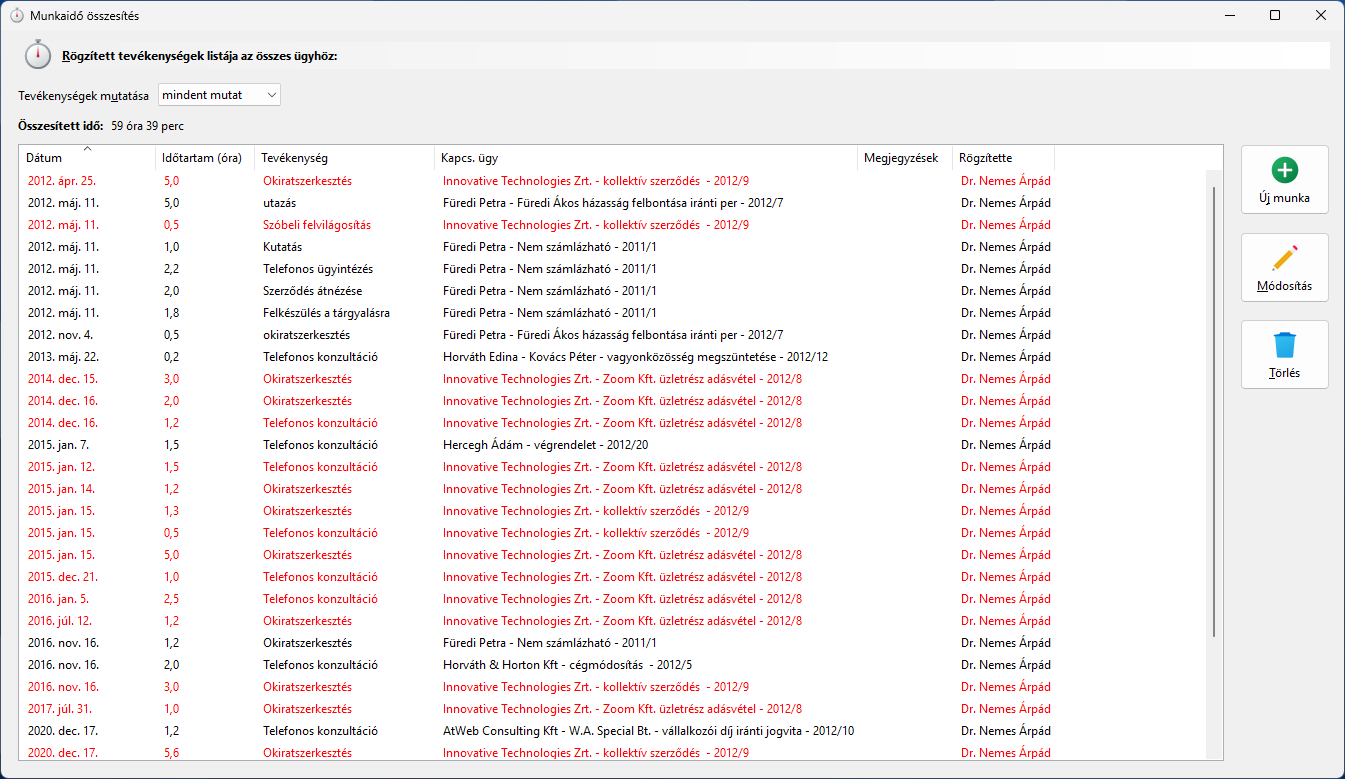The height and width of the screenshot is (779, 1345).
Task: Select the 2014. dec. 16. Okiratszerkesztés row date
Action: coord(63,401)
